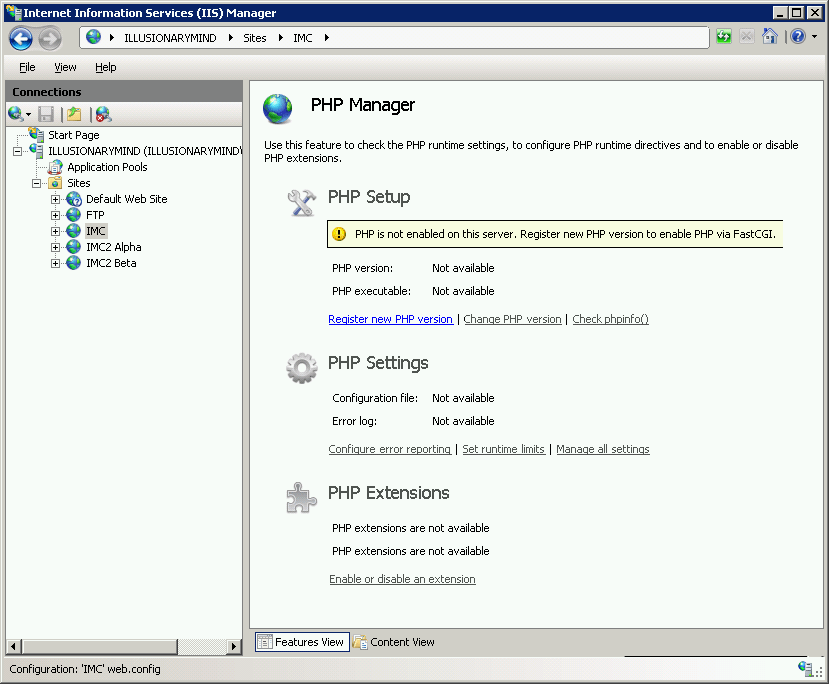Switch to the Features View tab
Image resolution: width=829 pixels, height=684 pixels.
click(302, 642)
